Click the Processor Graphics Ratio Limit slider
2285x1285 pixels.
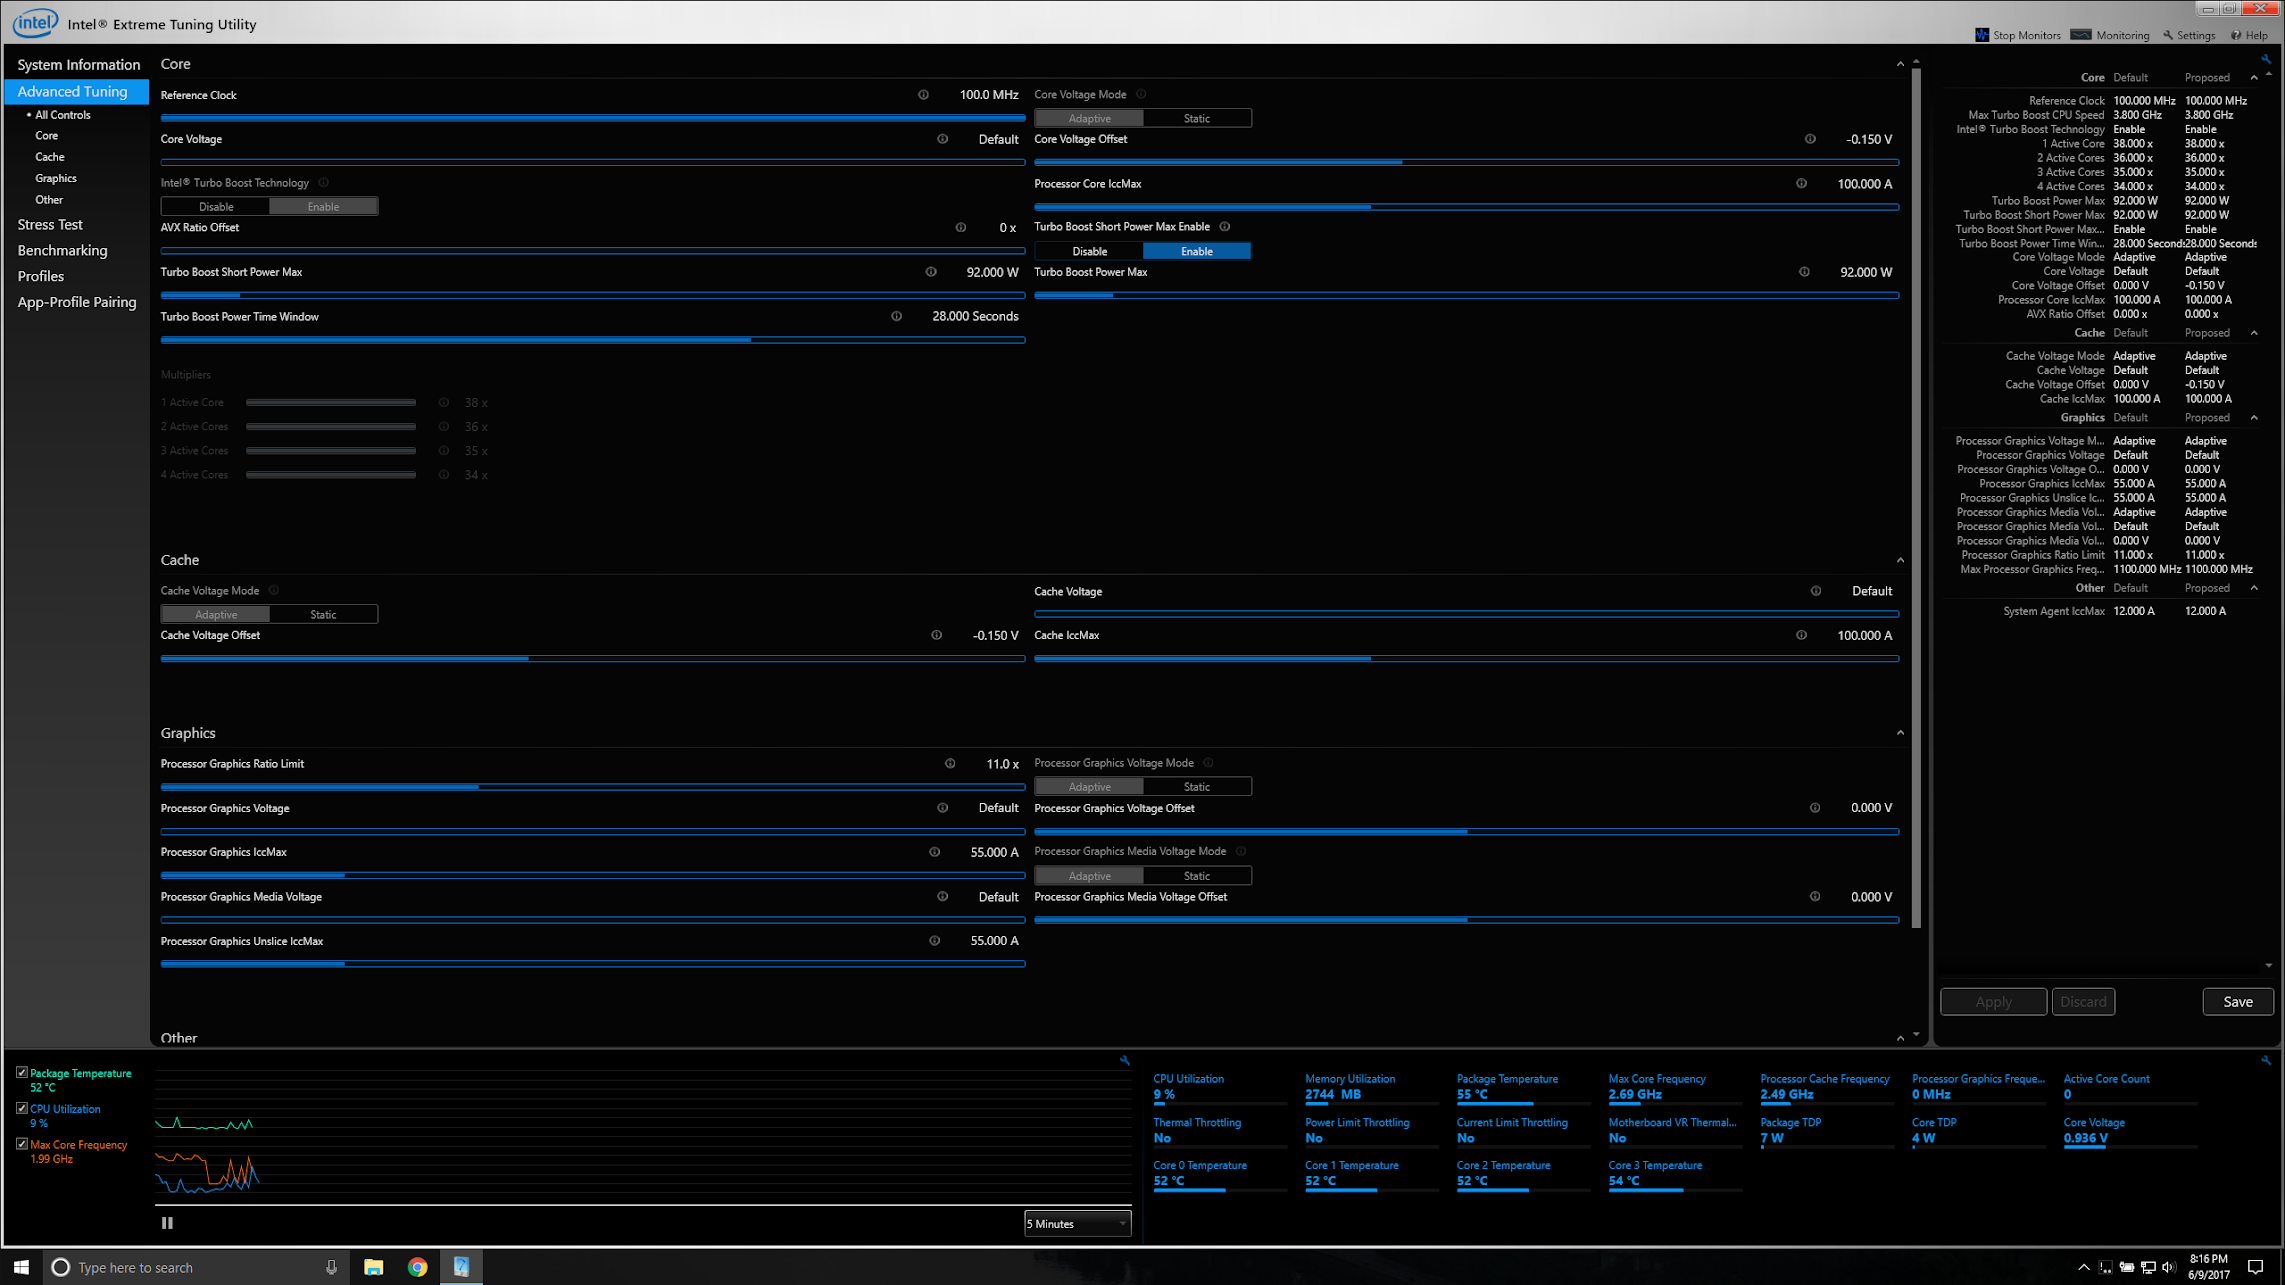[593, 787]
